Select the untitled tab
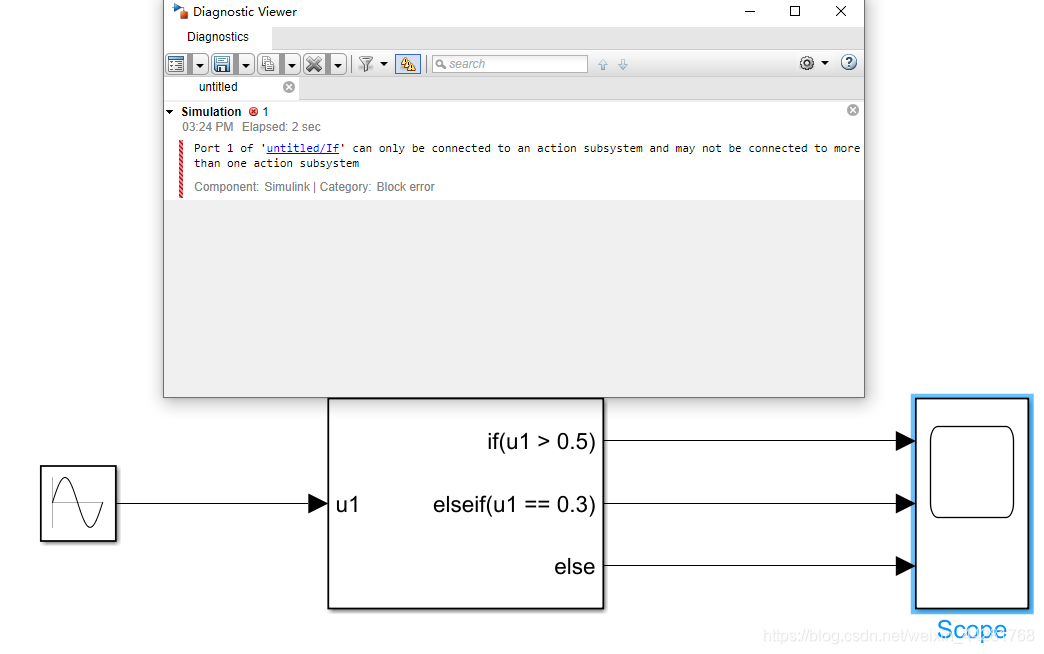The image size is (1044, 654). click(x=218, y=86)
